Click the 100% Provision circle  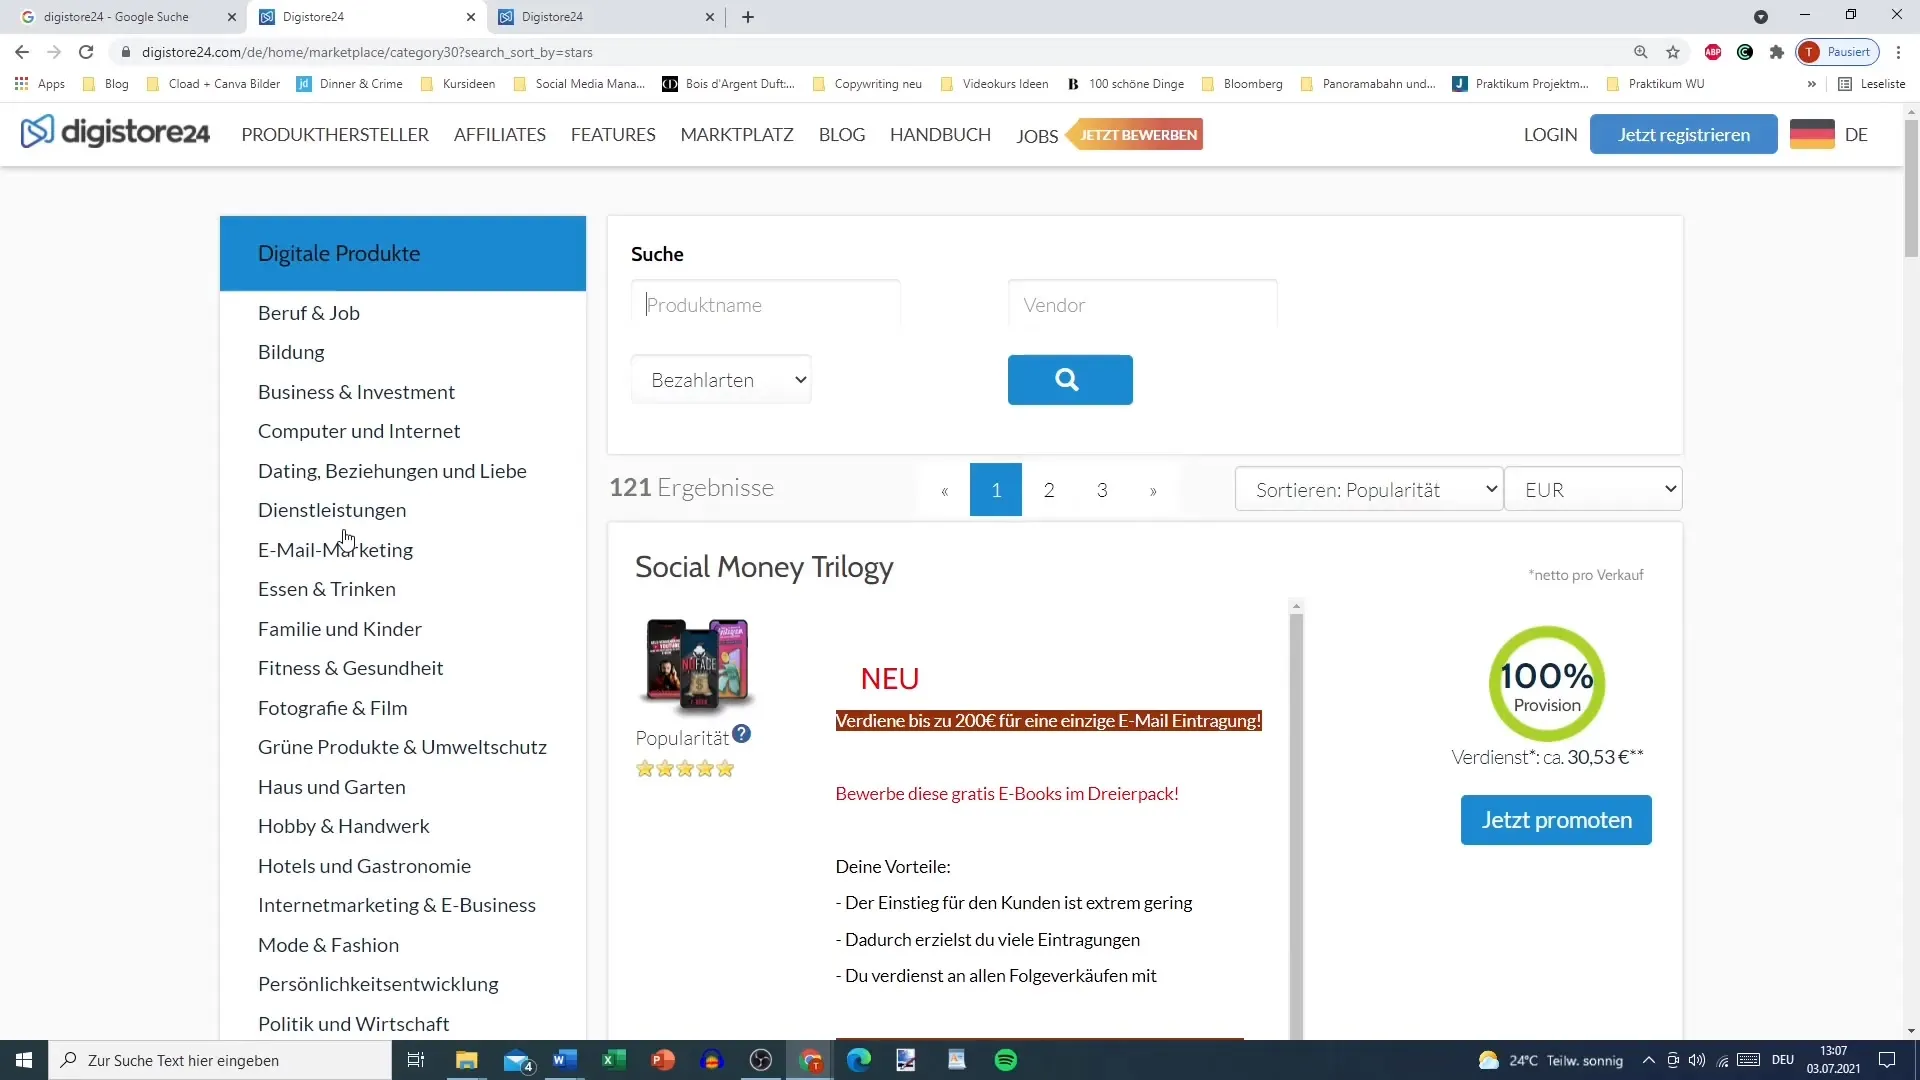coord(1547,684)
